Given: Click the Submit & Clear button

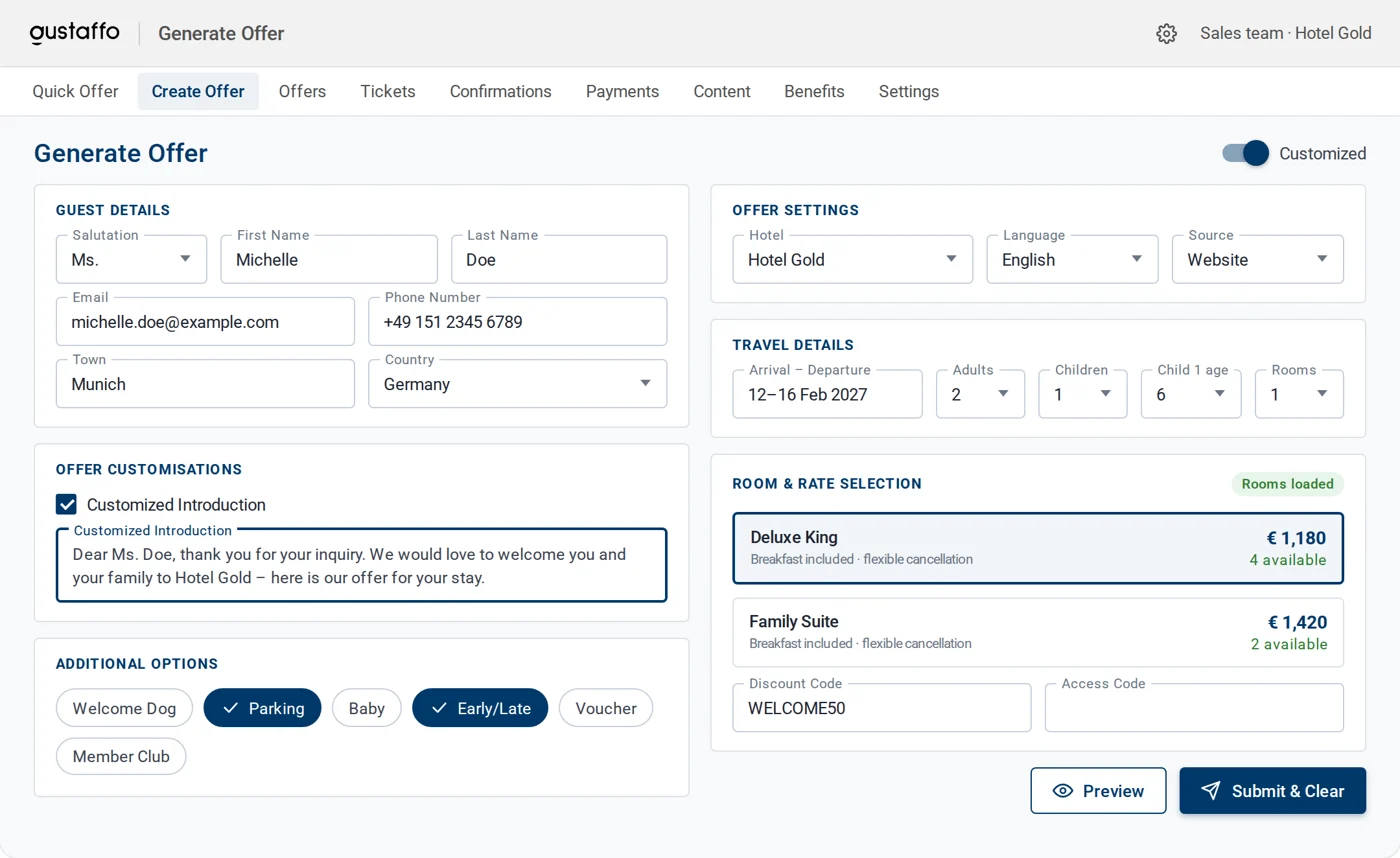Looking at the screenshot, I should point(1272,791).
